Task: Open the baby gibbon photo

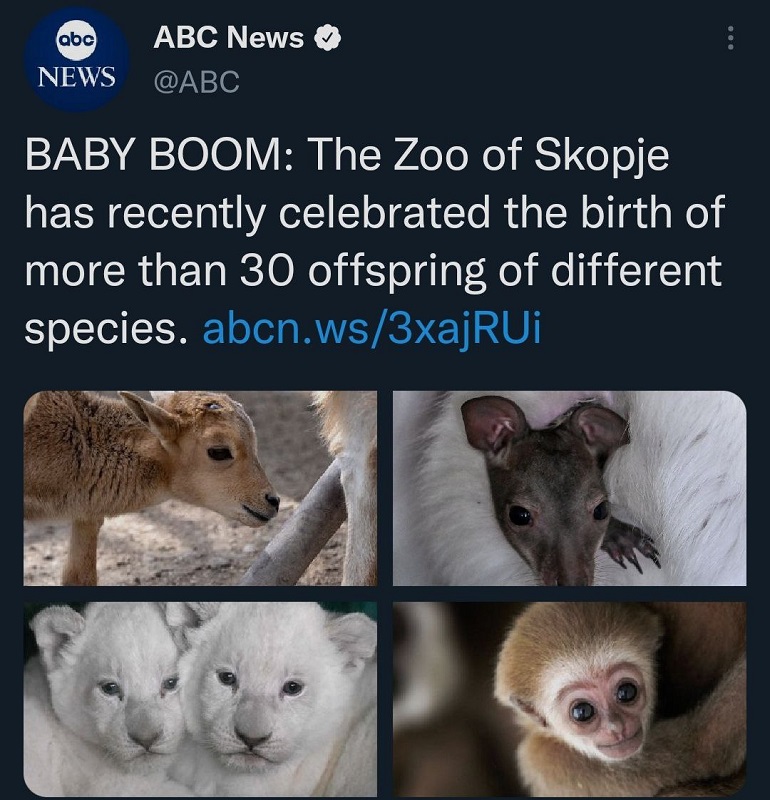Action: 569,698
